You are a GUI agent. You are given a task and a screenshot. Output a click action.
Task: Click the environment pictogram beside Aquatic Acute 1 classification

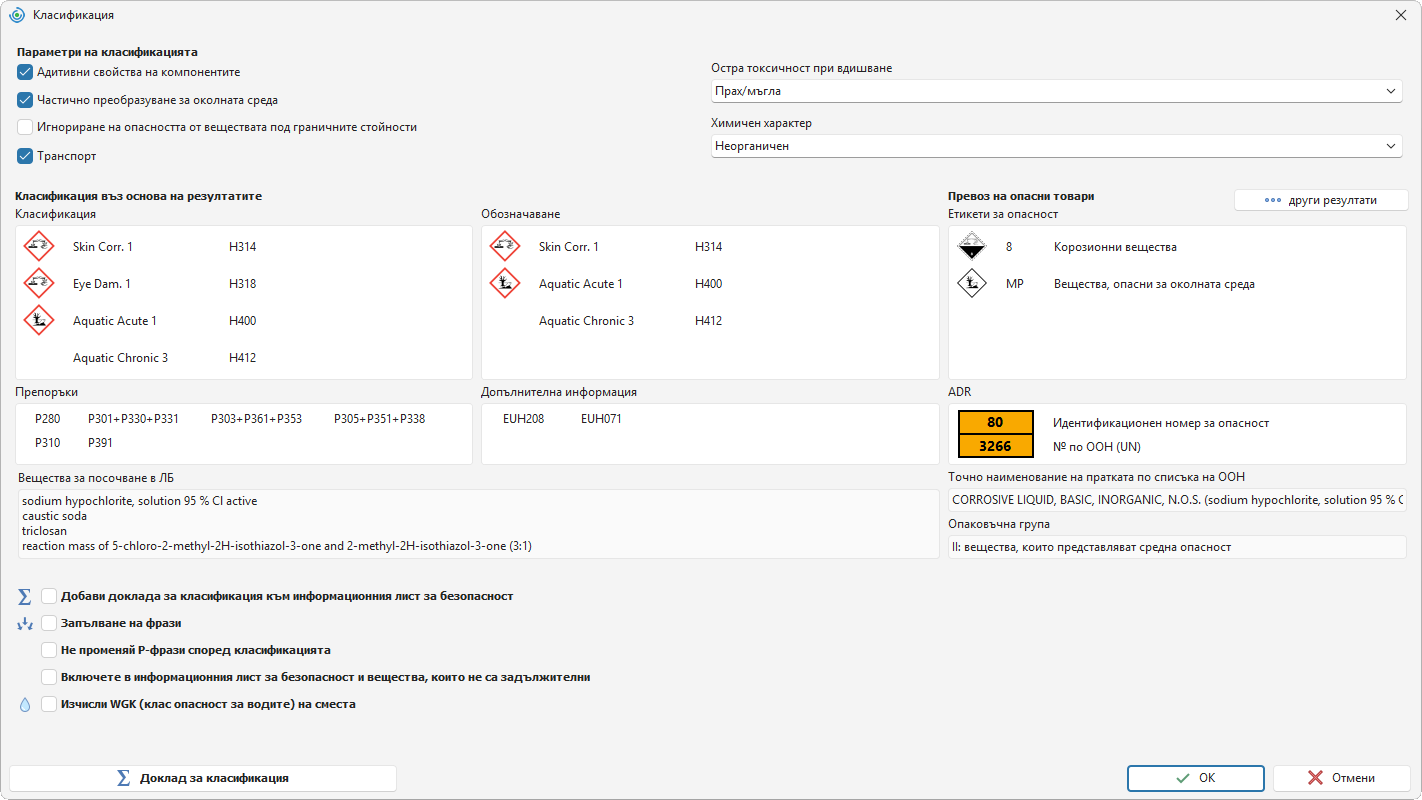(39, 320)
